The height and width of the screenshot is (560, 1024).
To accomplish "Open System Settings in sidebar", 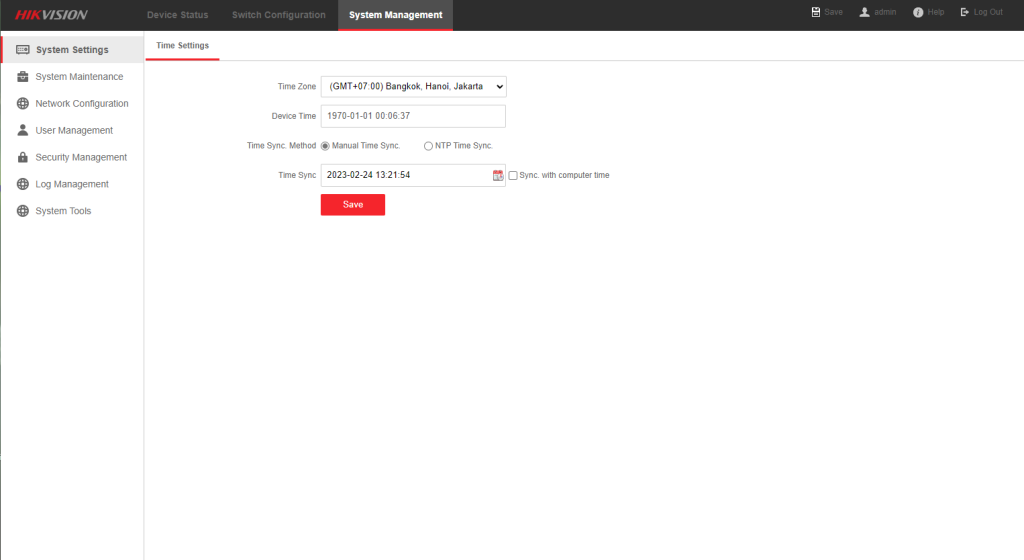I will tap(72, 50).
